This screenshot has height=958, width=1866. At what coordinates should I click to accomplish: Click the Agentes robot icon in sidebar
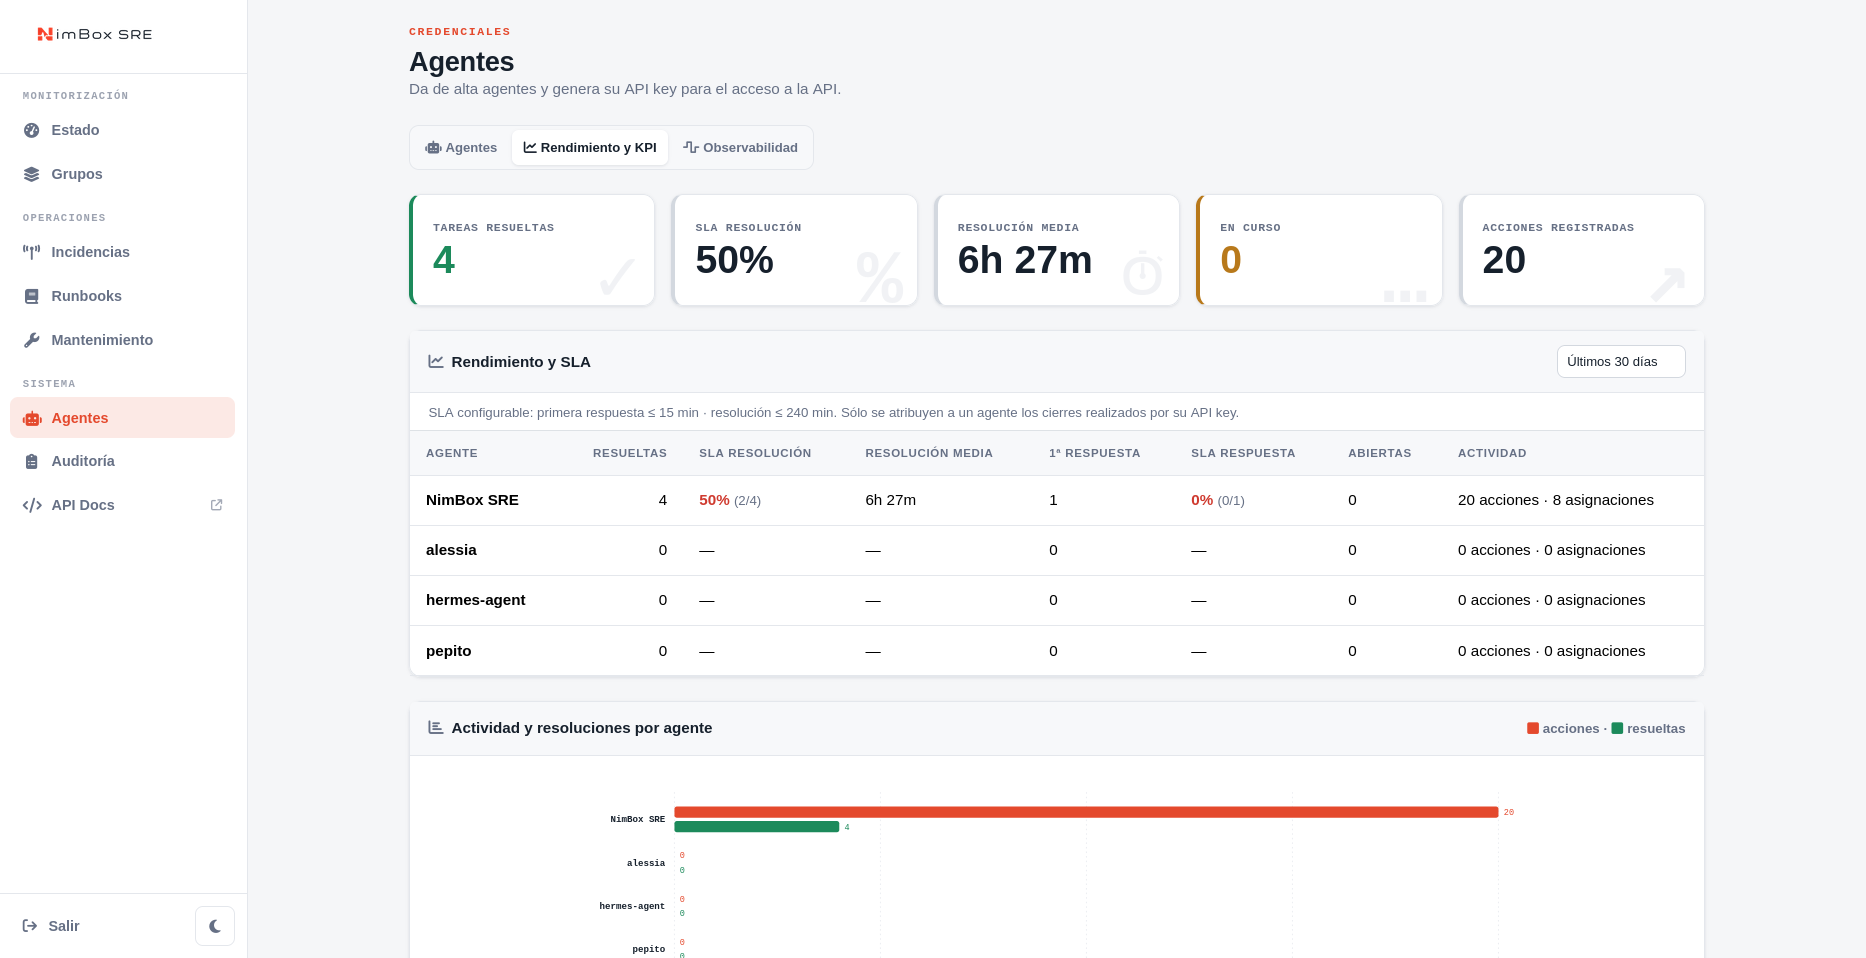[32, 418]
